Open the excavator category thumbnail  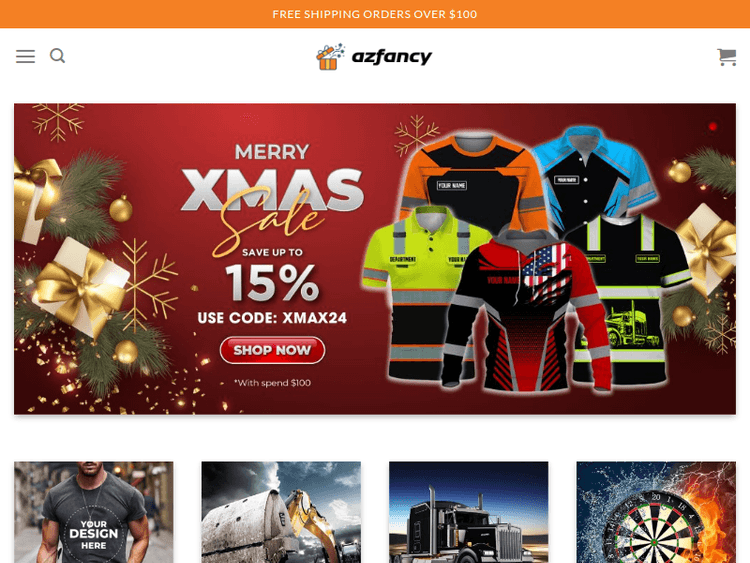(x=281, y=512)
